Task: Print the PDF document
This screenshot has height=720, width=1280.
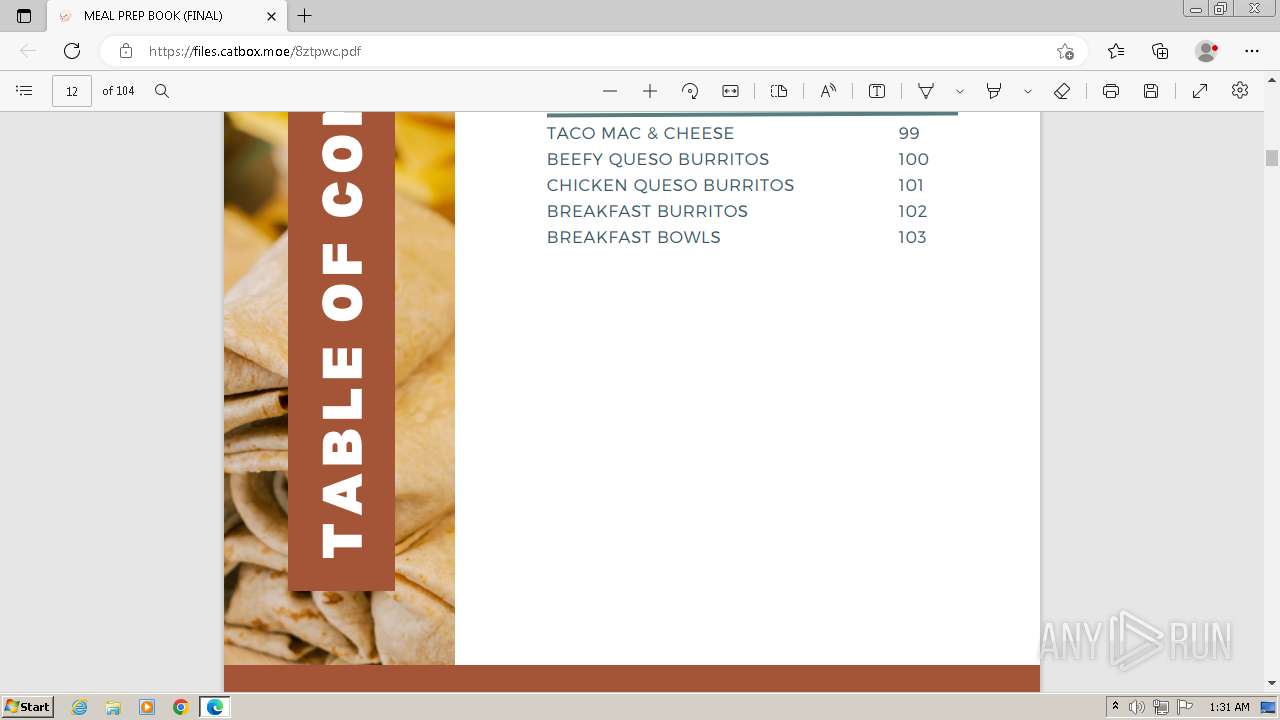Action: click(x=1111, y=91)
